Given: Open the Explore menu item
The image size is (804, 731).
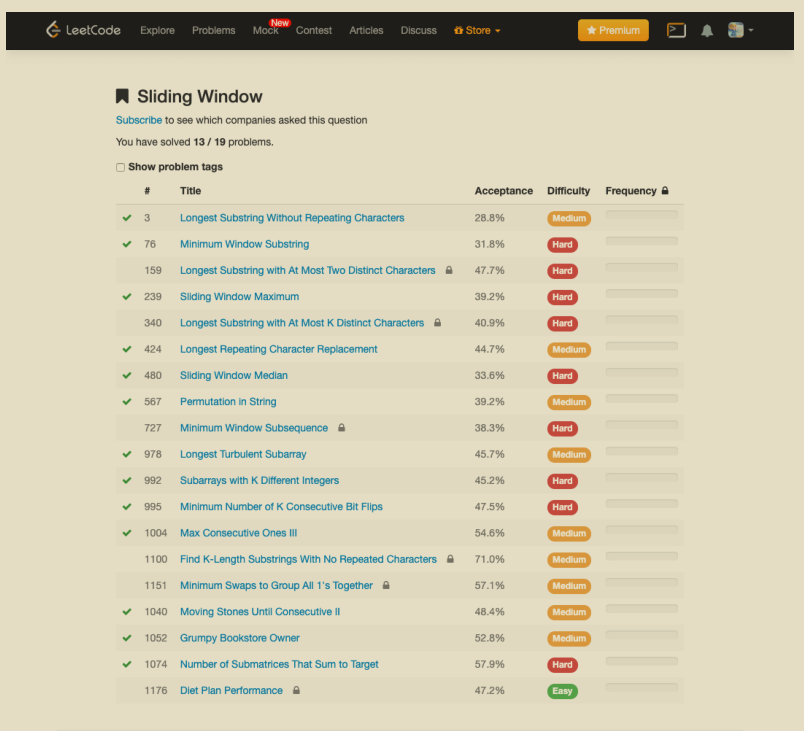Looking at the screenshot, I should (157, 30).
